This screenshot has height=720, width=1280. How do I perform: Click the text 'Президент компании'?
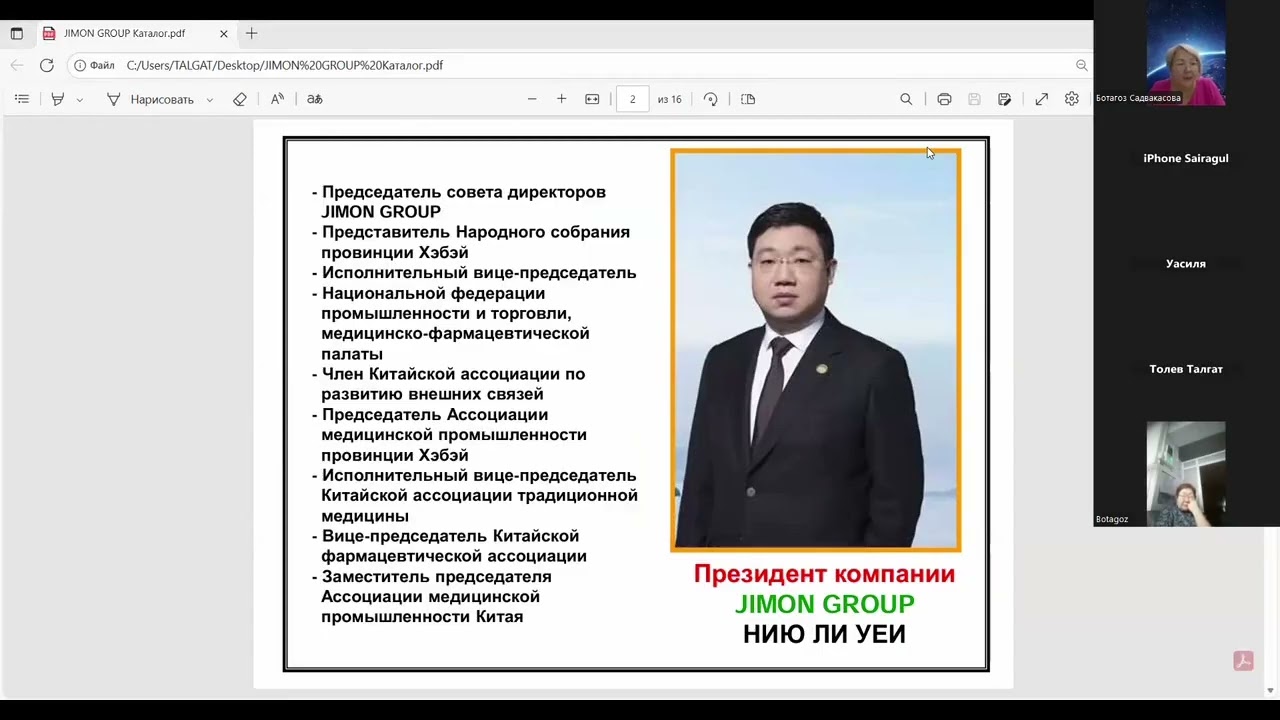point(824,574)
